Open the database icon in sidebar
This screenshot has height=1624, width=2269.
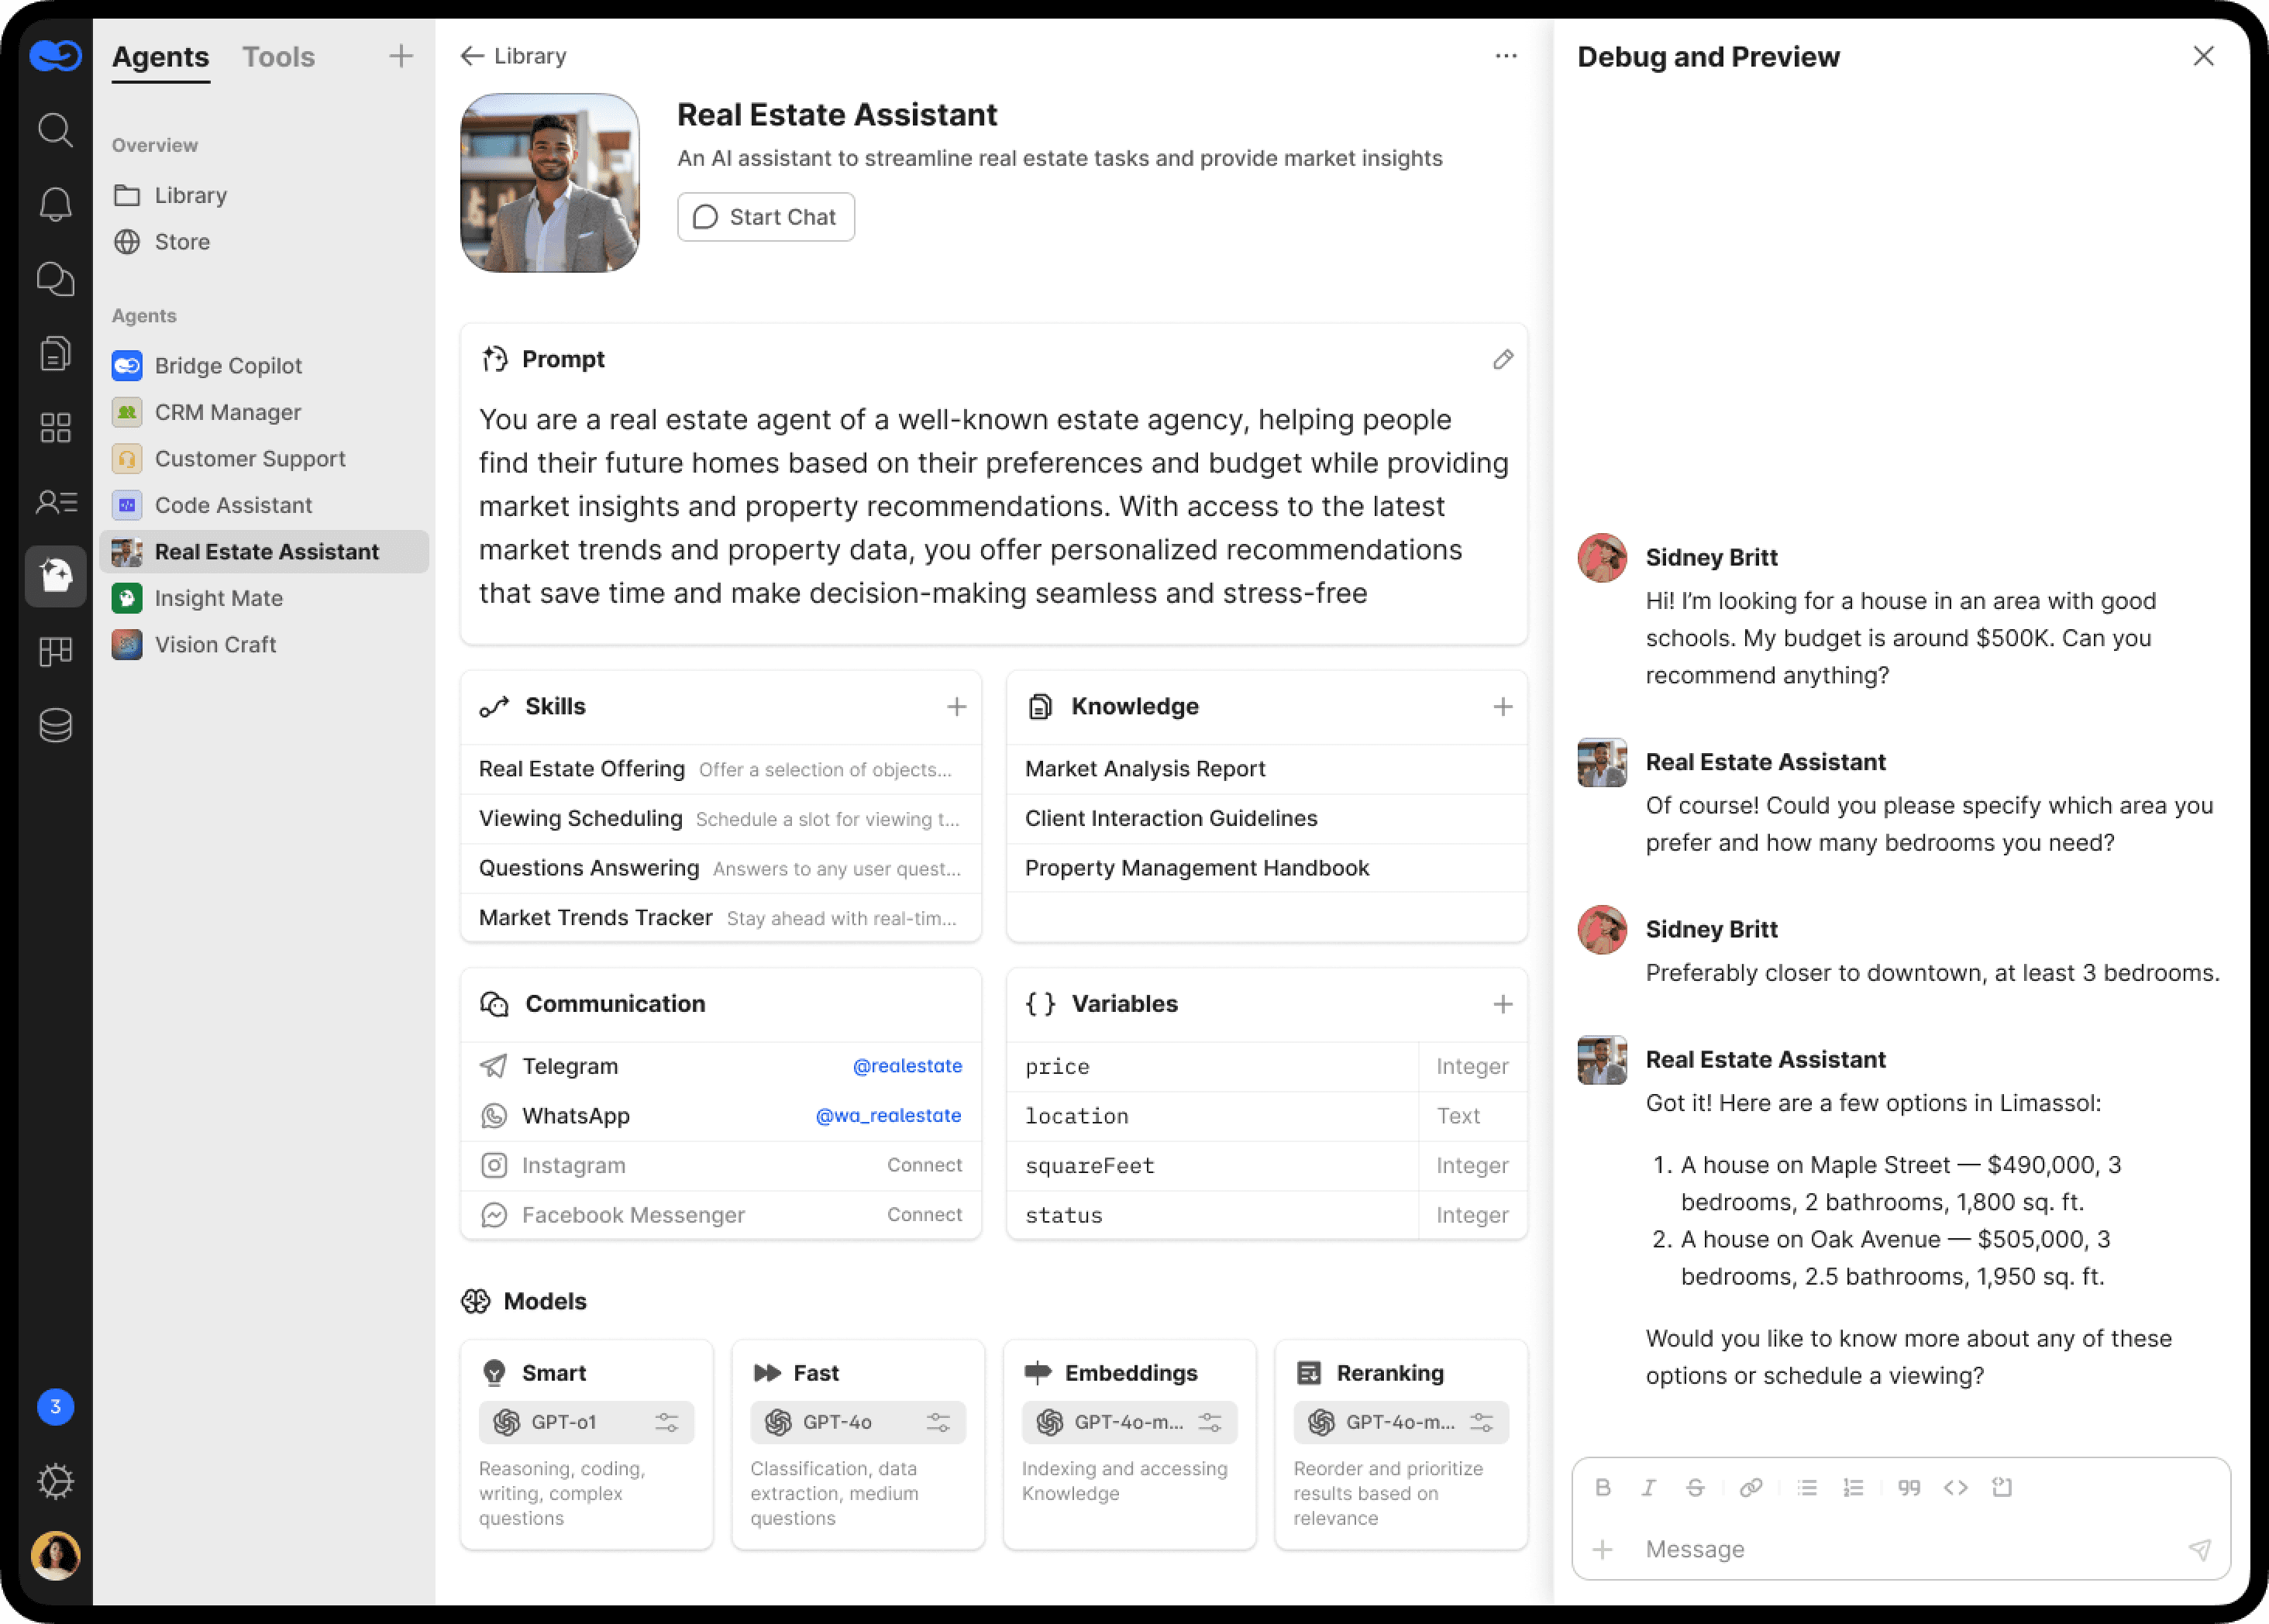[x=55, y=725]
